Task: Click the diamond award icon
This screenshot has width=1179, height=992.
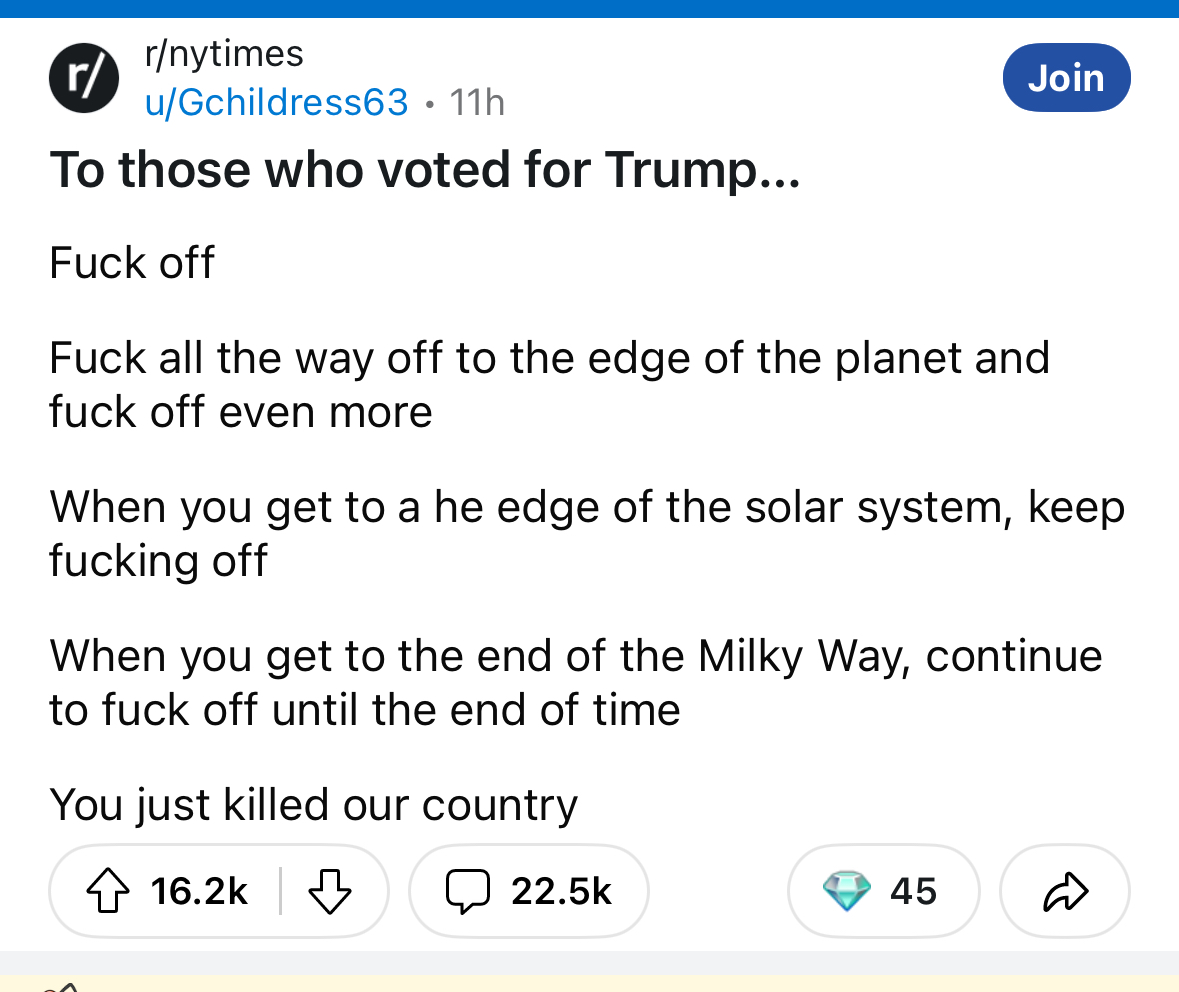Action: (848, 891)
